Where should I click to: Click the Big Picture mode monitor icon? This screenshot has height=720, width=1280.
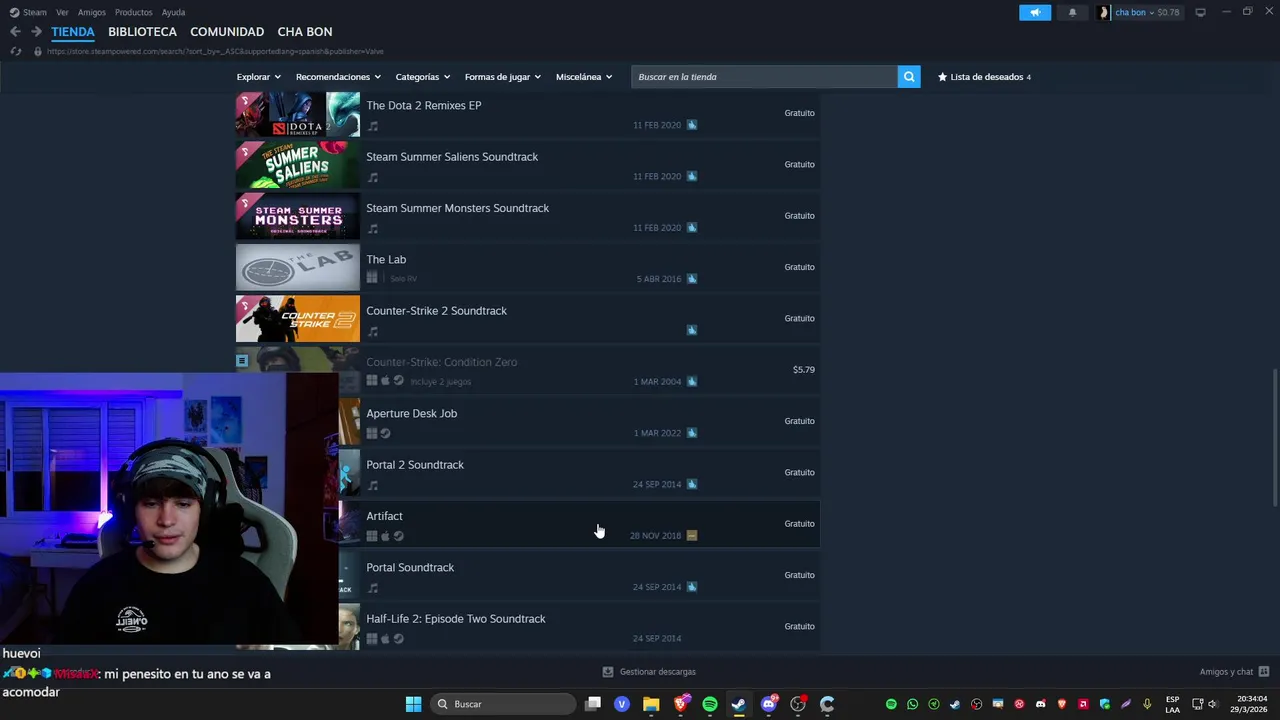coord(1200,12)
